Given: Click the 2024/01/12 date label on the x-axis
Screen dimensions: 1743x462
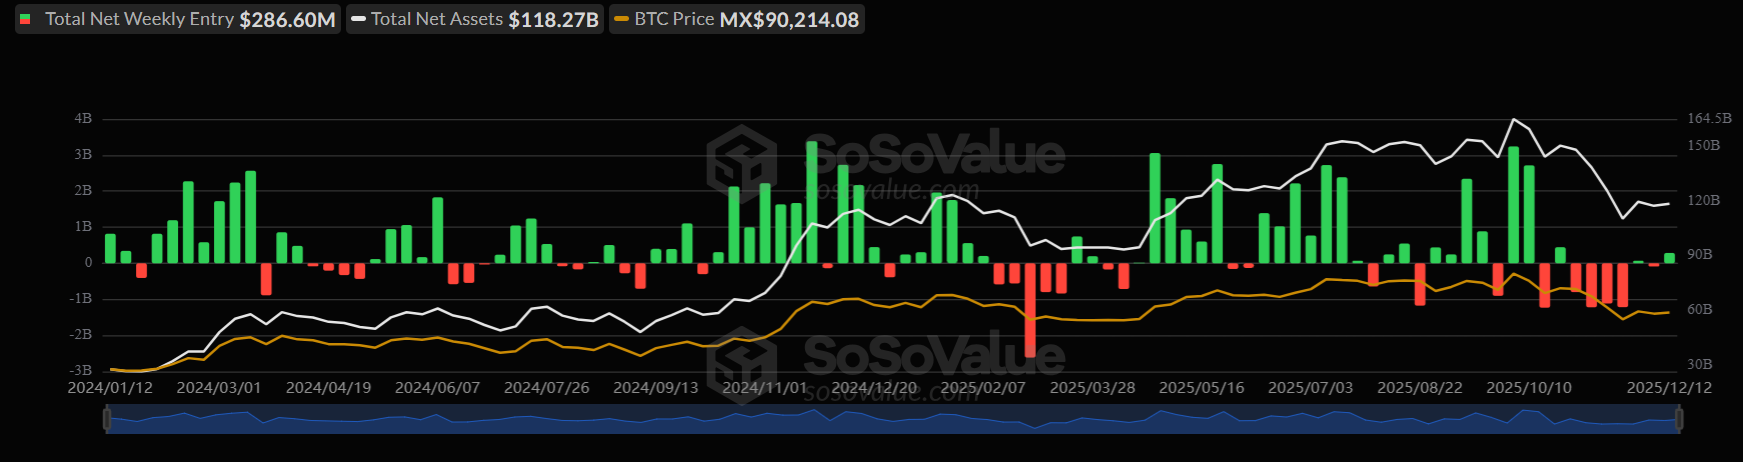Looking at the screenshot, I should (x=110, y=388).
